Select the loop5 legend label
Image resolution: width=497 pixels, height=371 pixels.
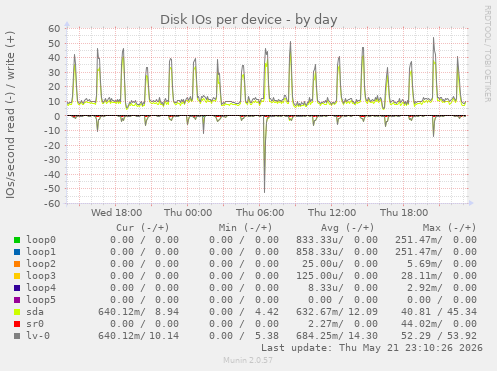click(x=41, y=300)
